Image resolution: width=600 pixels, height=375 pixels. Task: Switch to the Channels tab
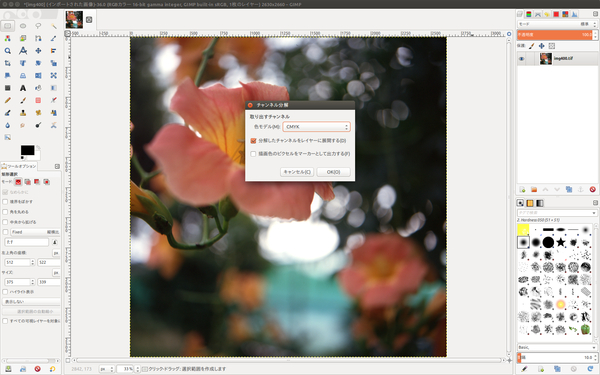pyautogui.click(x=529, y=14)
